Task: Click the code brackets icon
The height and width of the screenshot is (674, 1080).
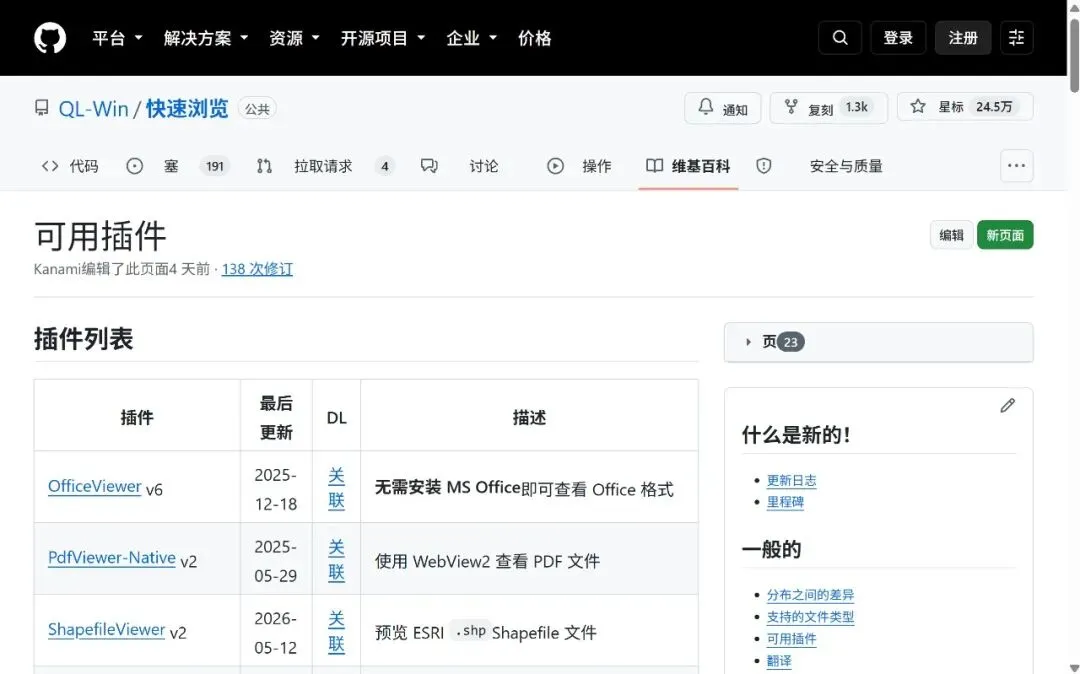Action: (50, 166)
